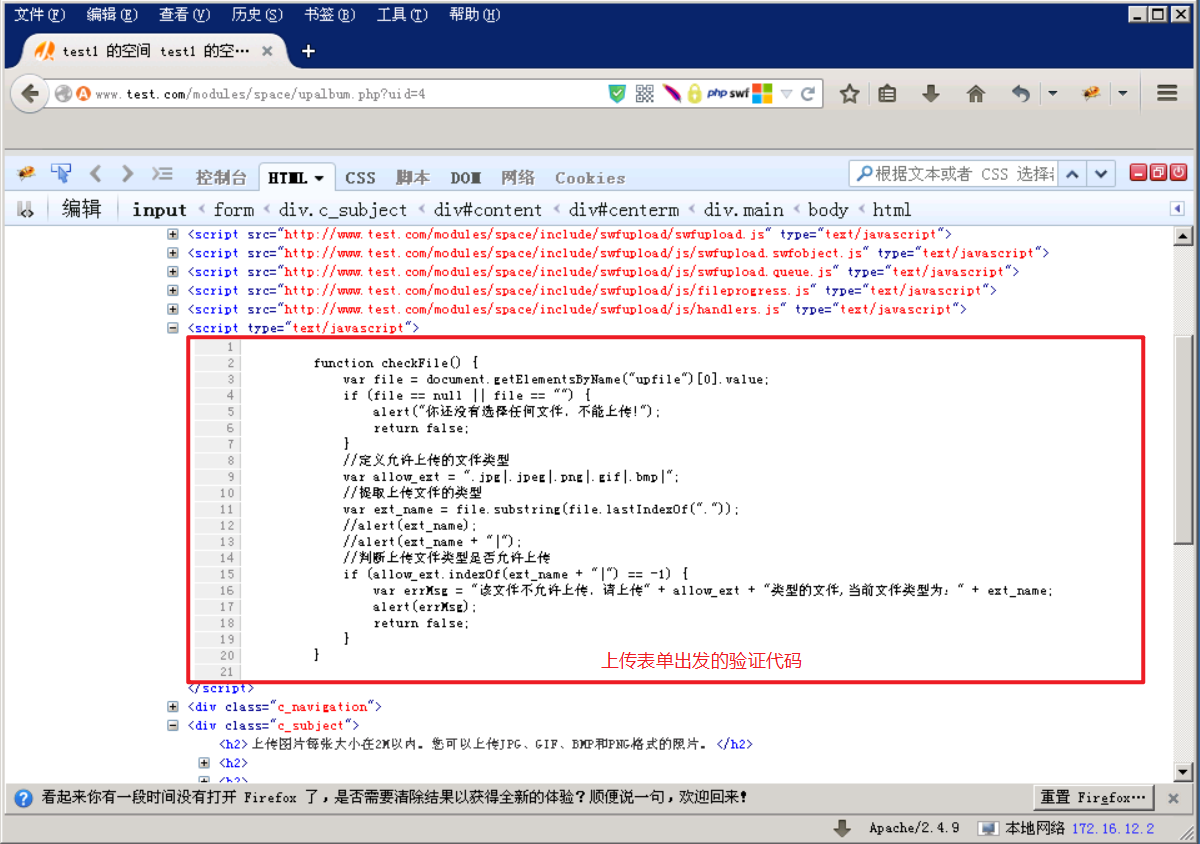
Task: Open the command line popup icon in Firebug
Action: click(x=162, y=174)
